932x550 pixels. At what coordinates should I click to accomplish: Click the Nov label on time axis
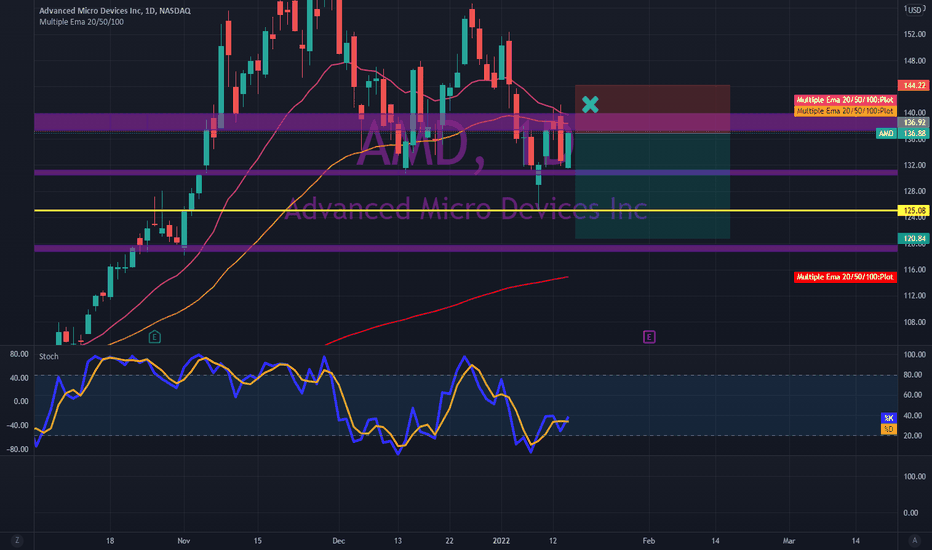tap(183, 541)
